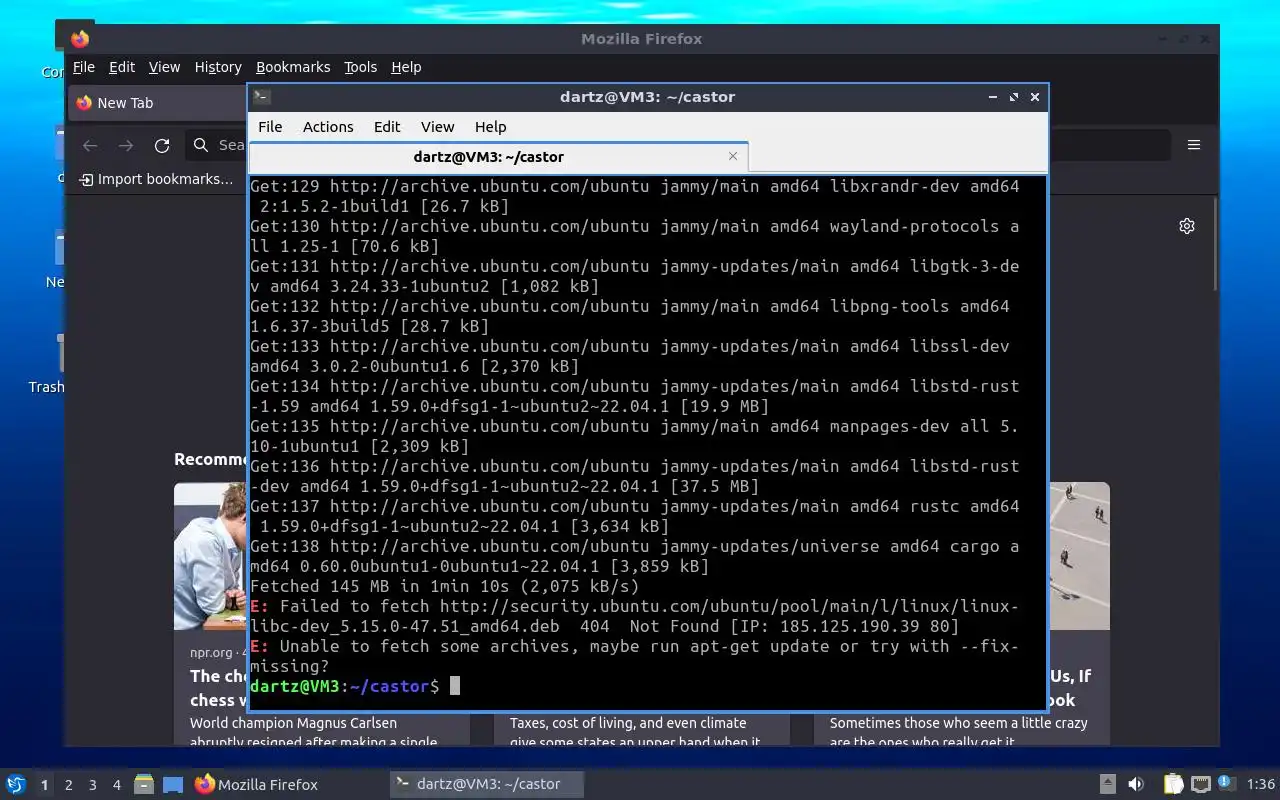Open Firefox Edit menu

tap(122, 67)
